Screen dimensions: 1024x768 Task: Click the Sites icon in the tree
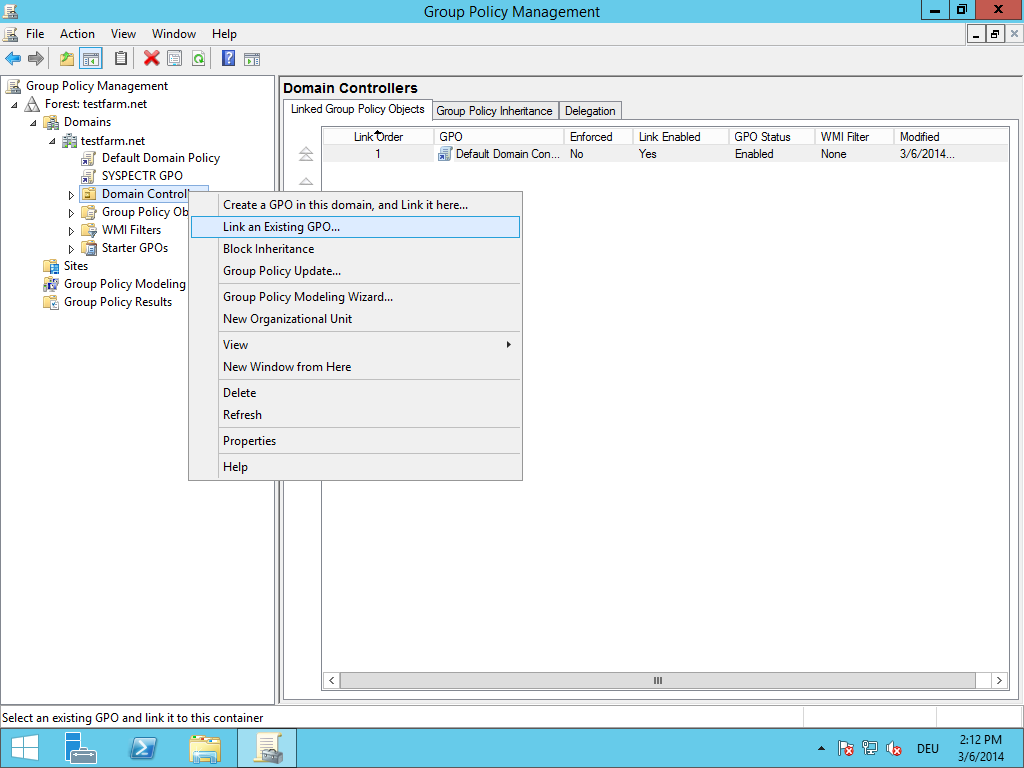point(51,266)
